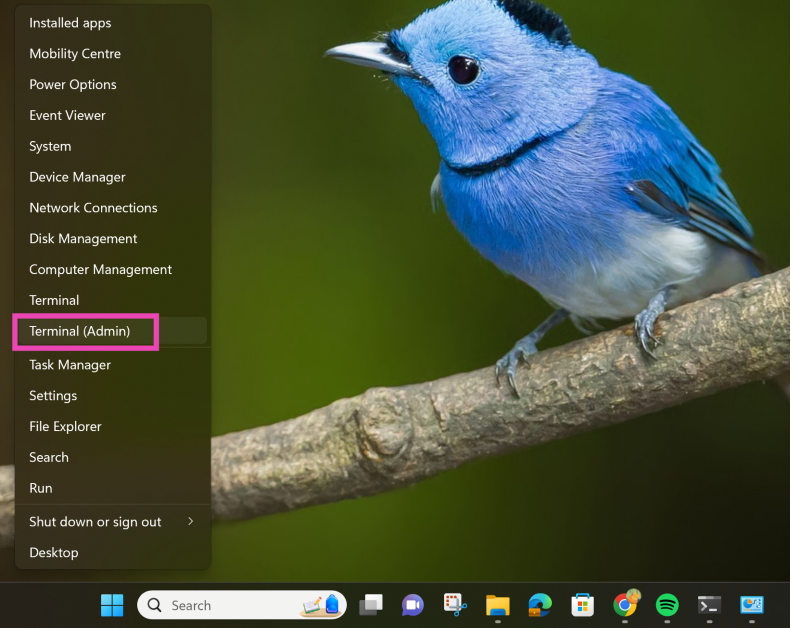Screen dimensions: 791x628
Task: Open Spotify from taskbar
Action: click(667, 605)
